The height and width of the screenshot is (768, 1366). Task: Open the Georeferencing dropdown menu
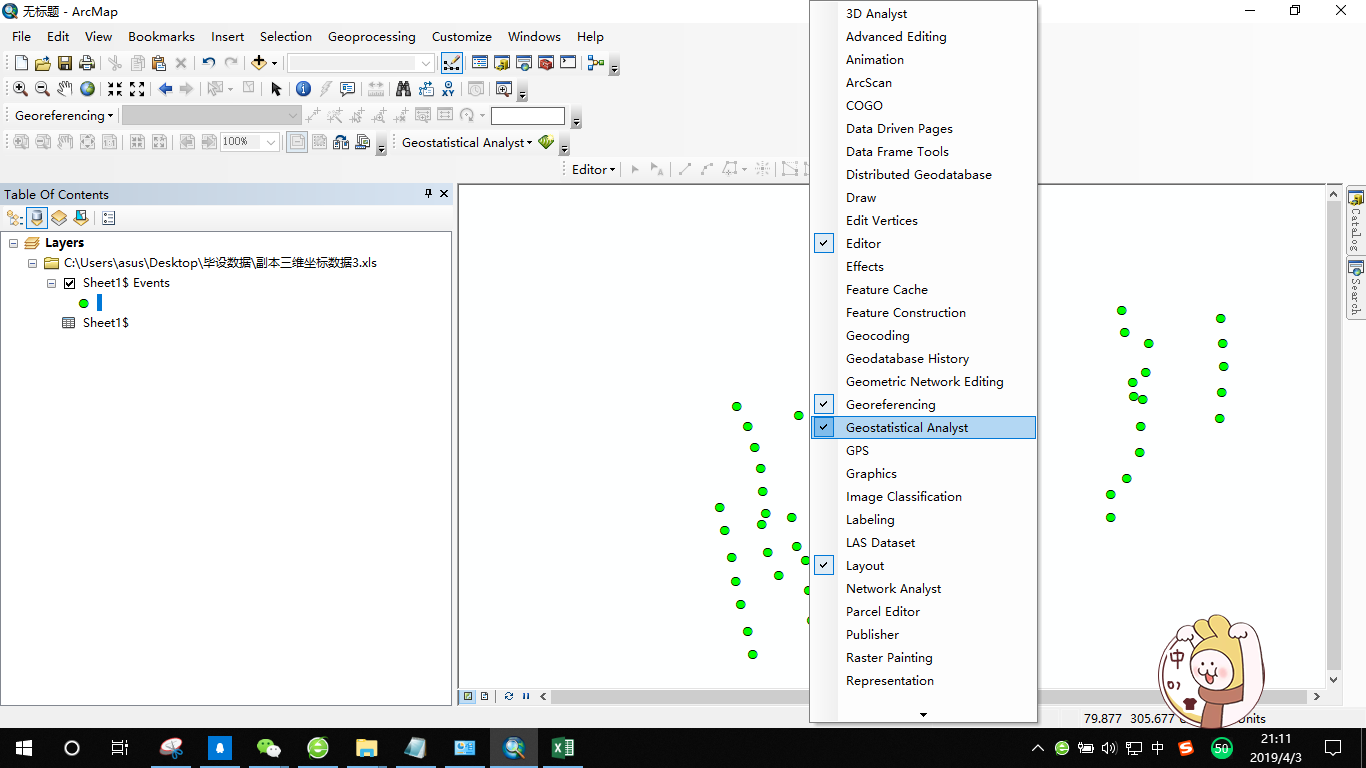tap(64, 116)
